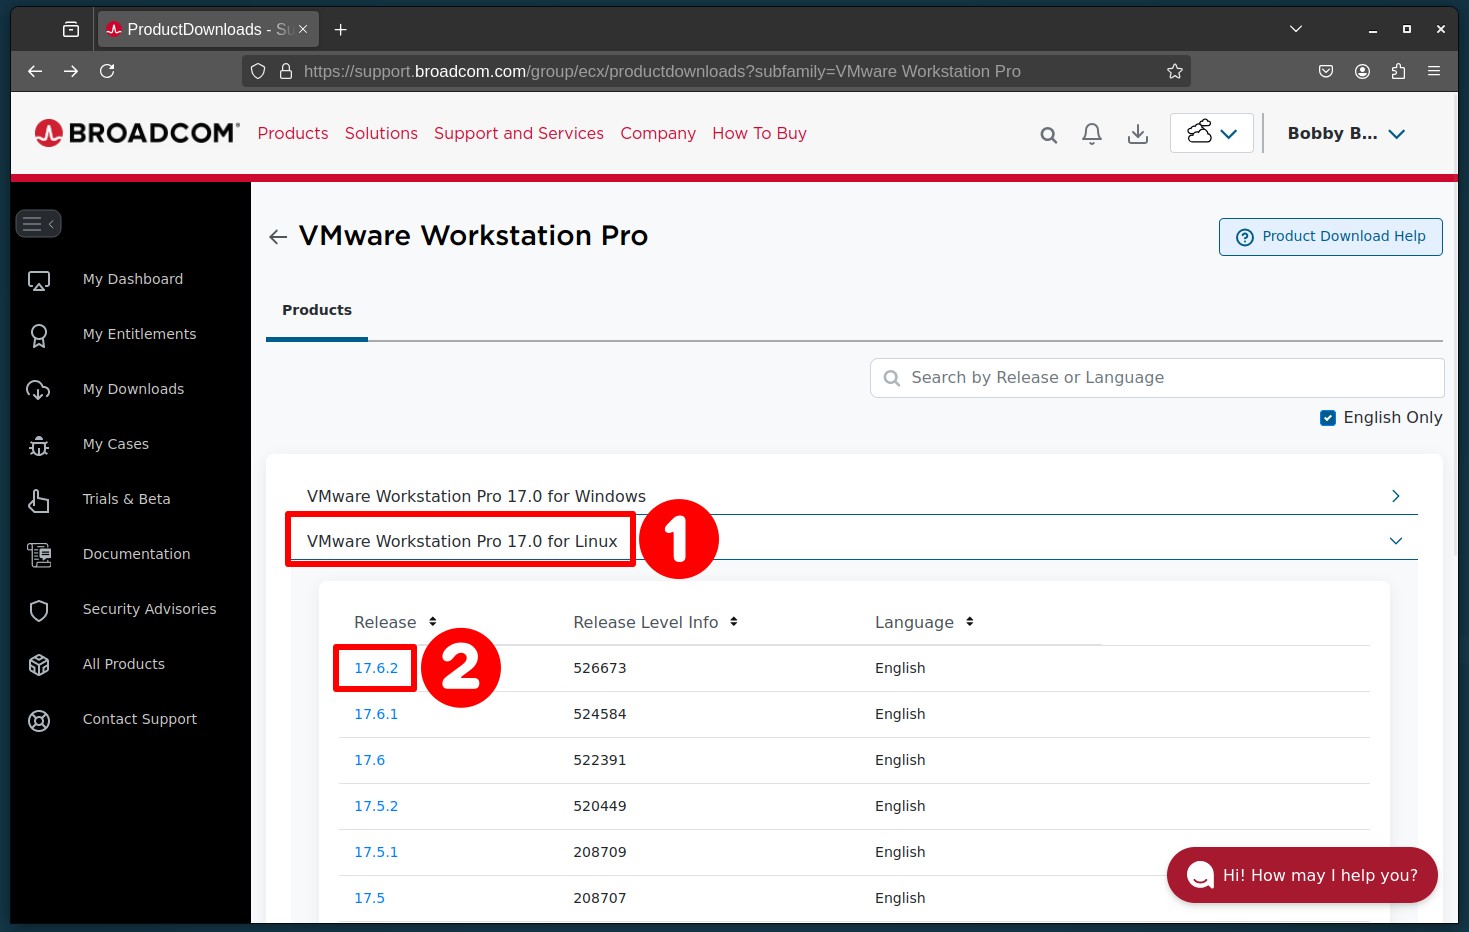This screenshot has width=1469, height=932.
Task: Click the browser Forward arrow
Action: click(x=71, y=71)
